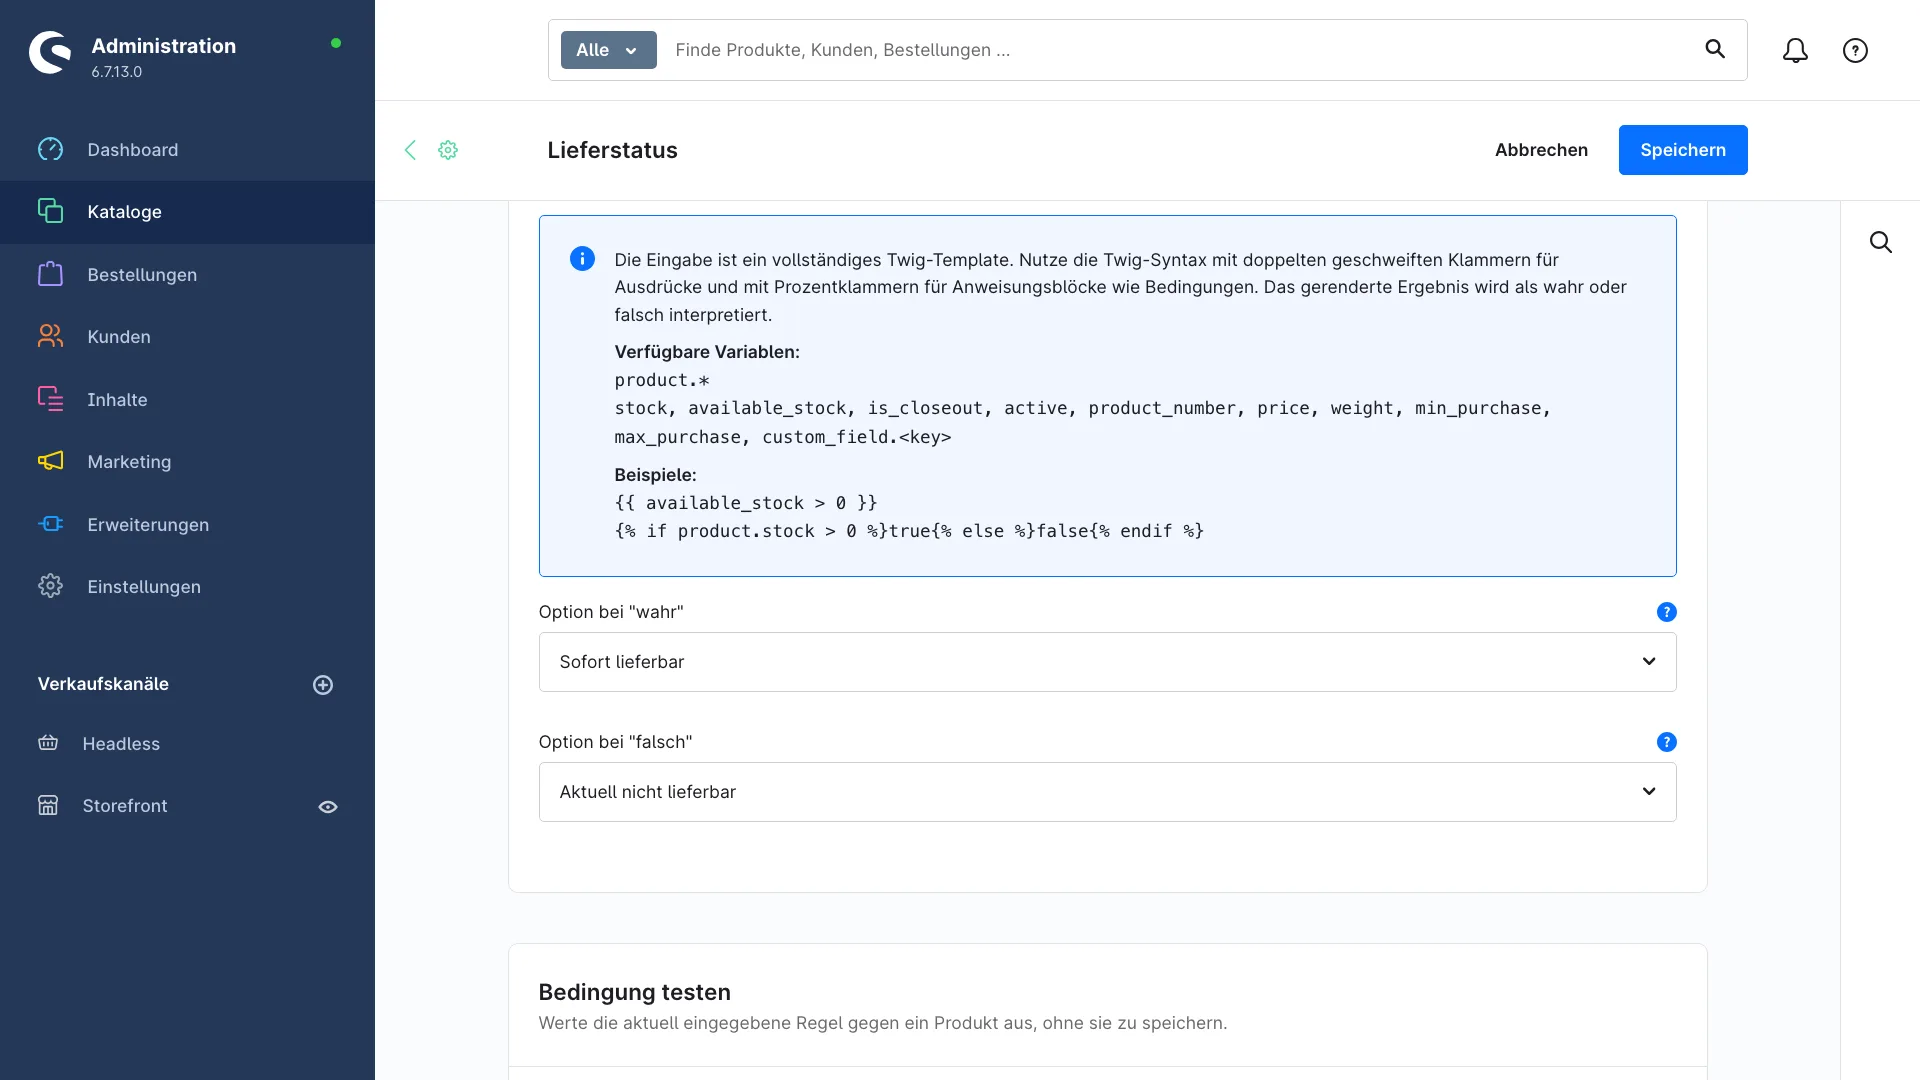Click the Speichern button

[x=1683, y=150]
